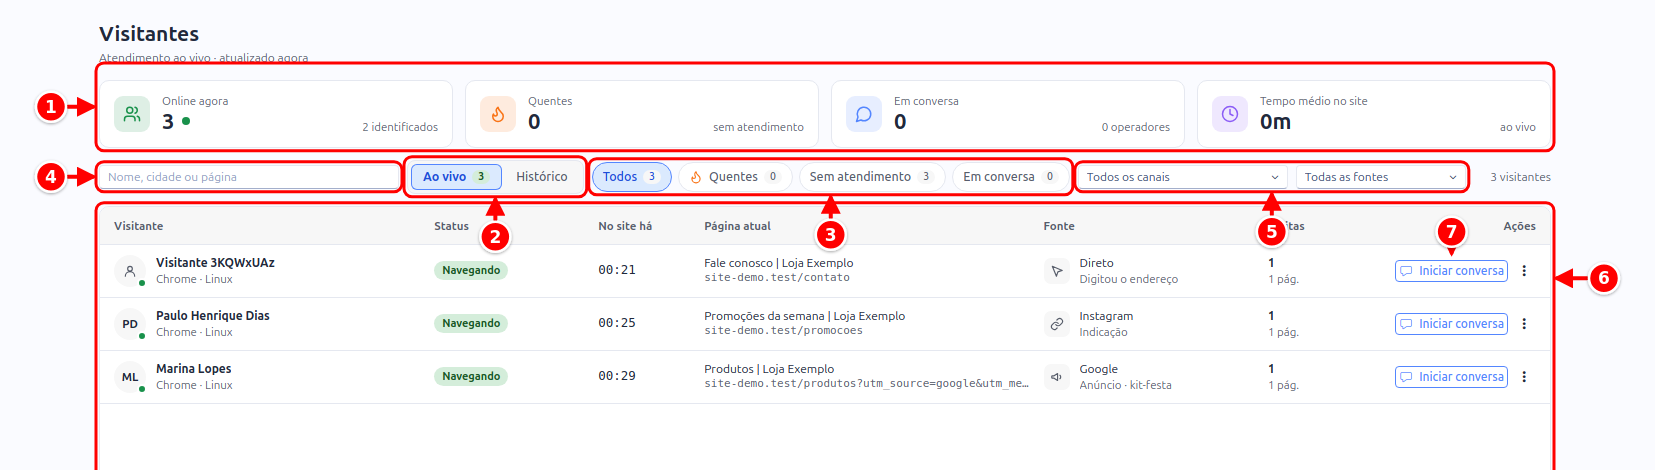This screenshot has height=470, width=1655.
Task: Click the Direto cursor source icon
Action: pyautogui.click(x=1057, y=271)
